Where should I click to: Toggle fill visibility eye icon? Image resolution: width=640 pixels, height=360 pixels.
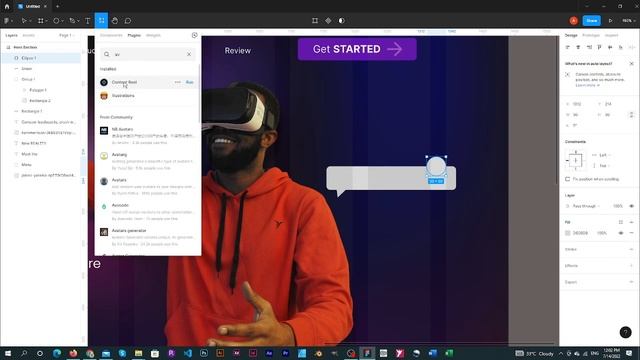(621, 233)
